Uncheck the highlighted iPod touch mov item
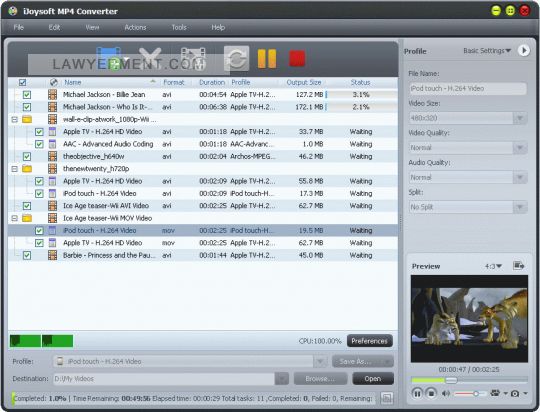Viewport: 540px width, 412px height. (39, 230)
